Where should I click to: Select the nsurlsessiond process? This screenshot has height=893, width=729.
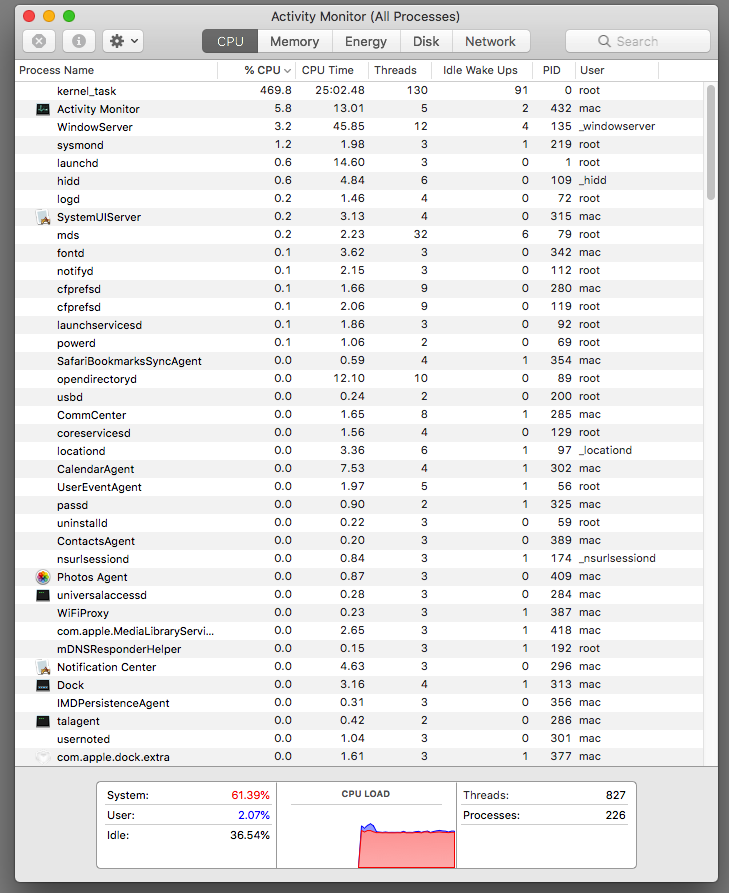click(x=359, y=559)
